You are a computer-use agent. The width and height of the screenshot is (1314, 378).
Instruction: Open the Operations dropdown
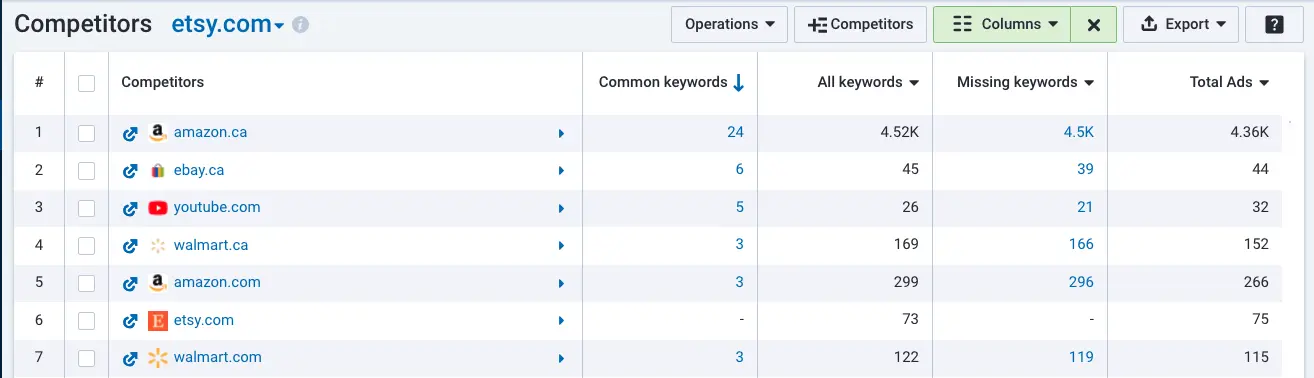tap(730, 24)
